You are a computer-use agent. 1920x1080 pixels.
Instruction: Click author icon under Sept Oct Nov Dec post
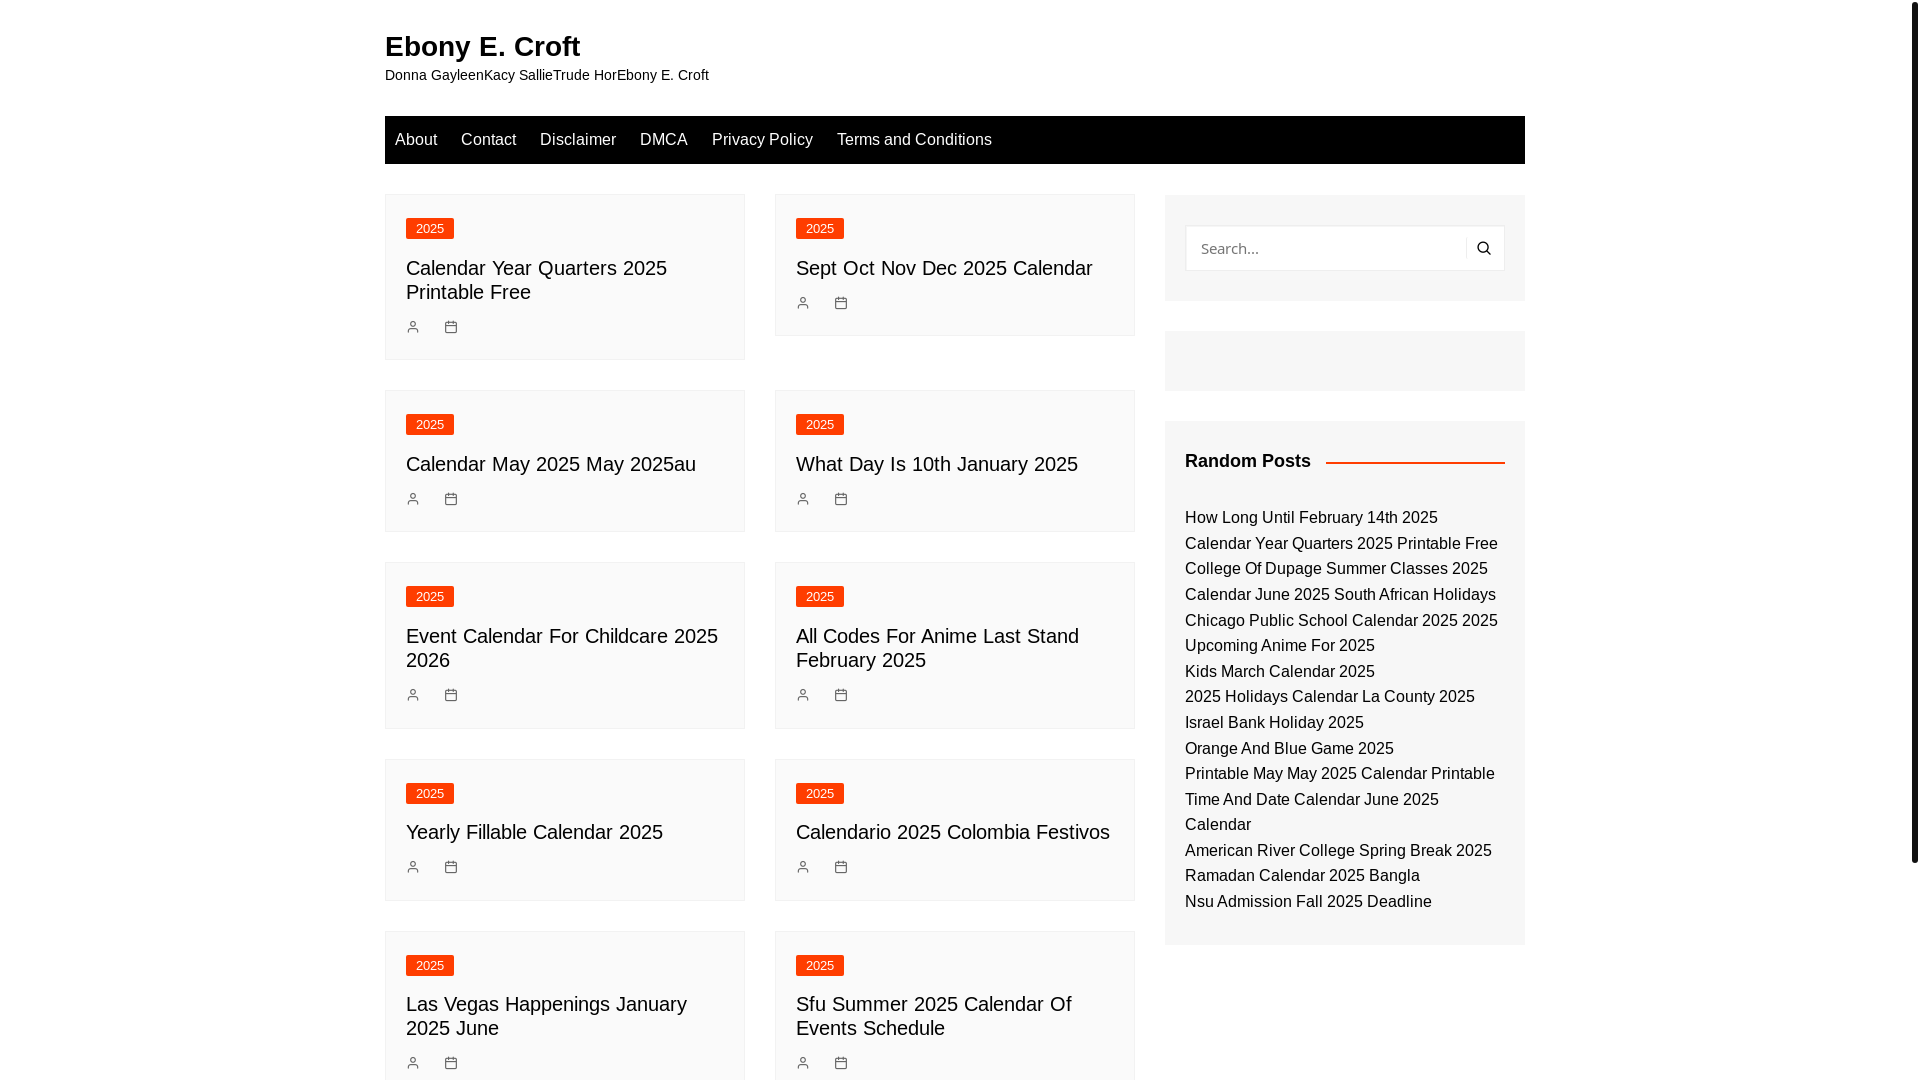point(803,303)
